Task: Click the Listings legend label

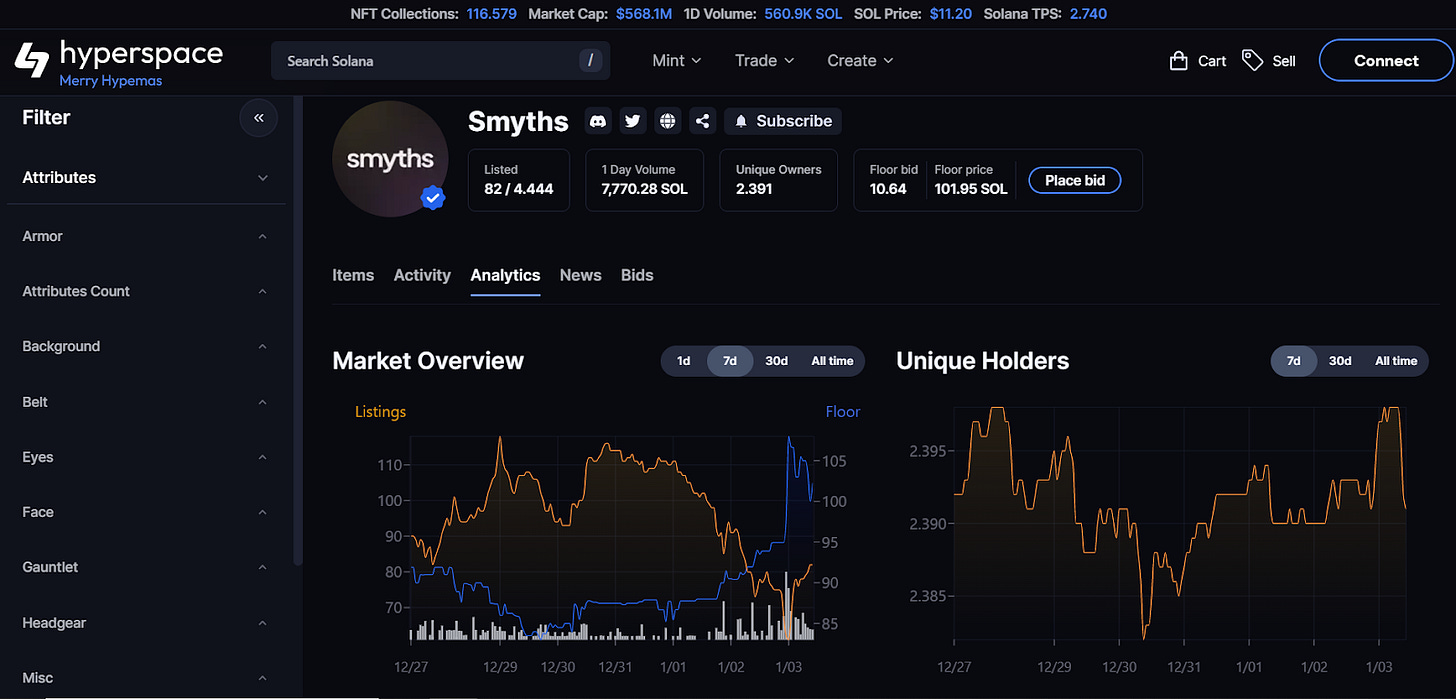Action: click(381, 412)
